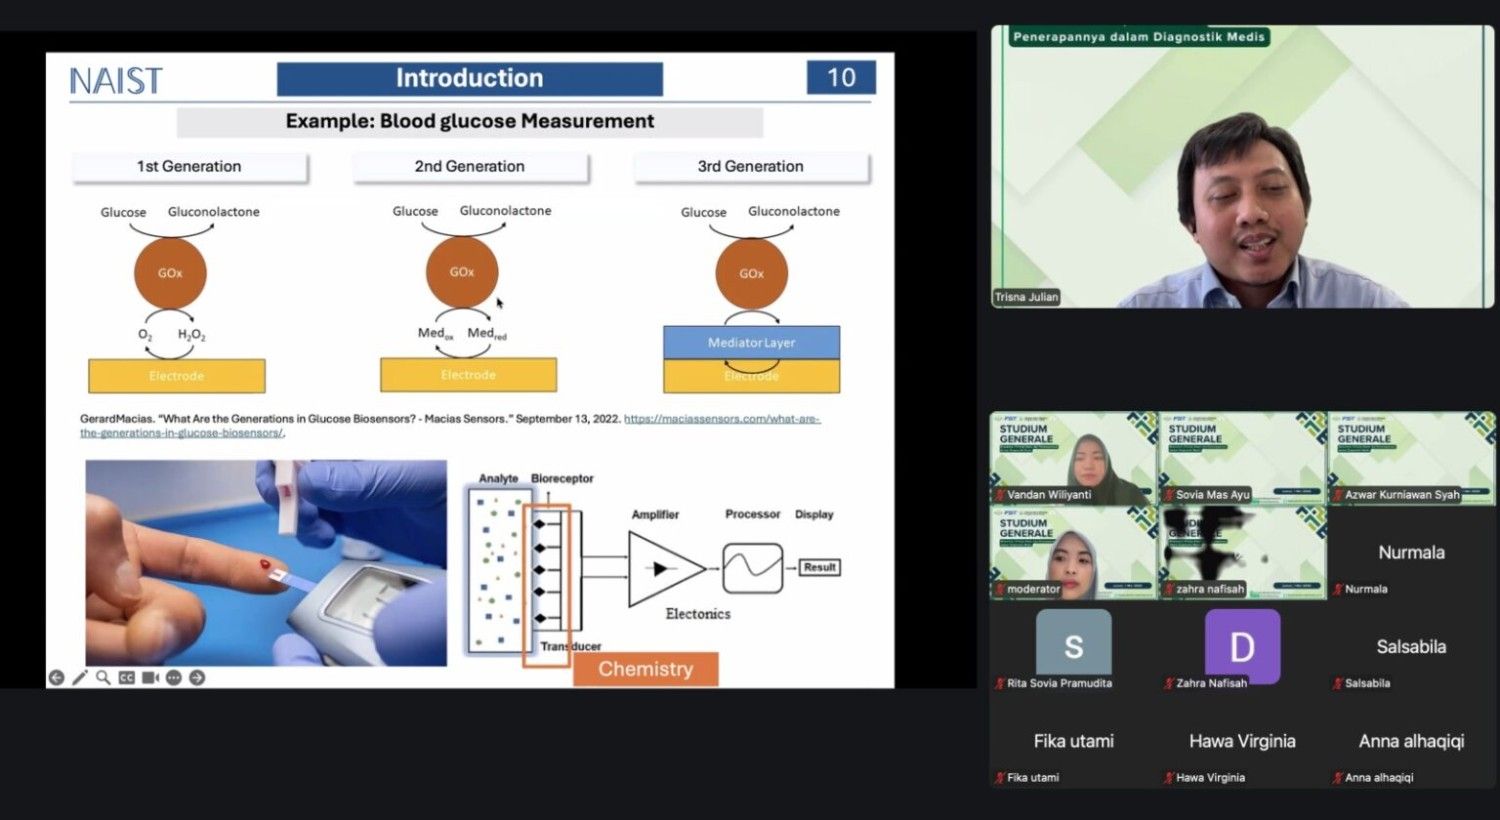Select Vandan Wiliyanti's video tile
The image size is (1500, 820).
1074,458
